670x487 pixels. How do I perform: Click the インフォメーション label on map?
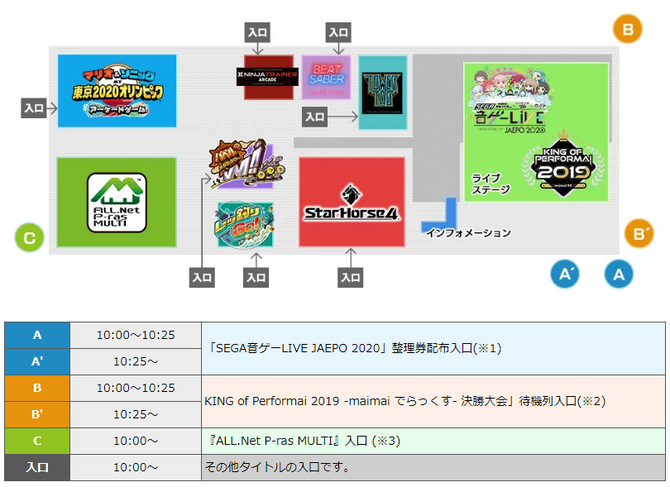468,233
